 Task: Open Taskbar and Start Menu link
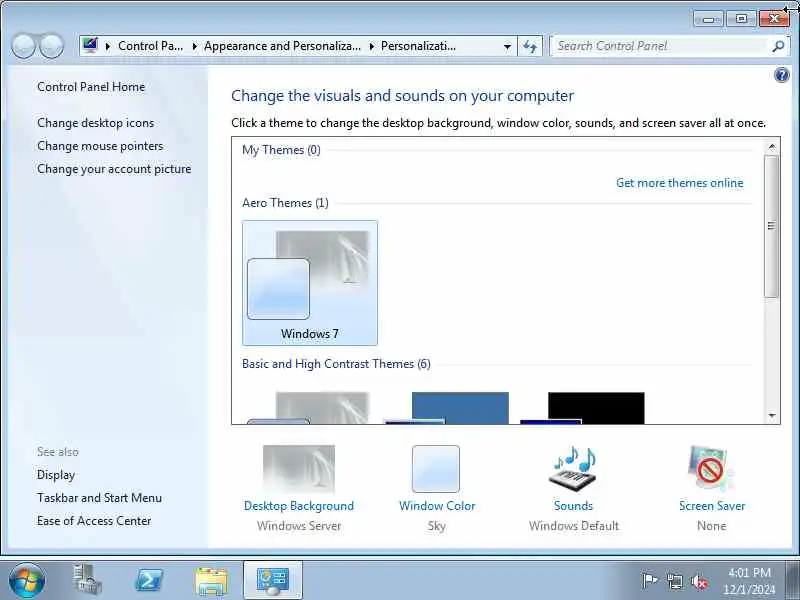pyautogui.click(x=99, y=498)
